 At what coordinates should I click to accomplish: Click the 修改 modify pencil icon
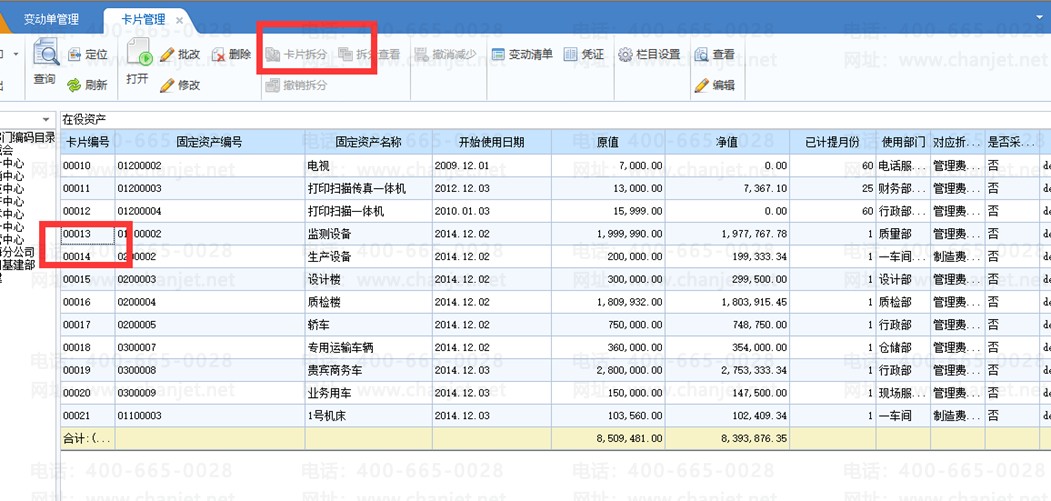[x=167, y=85]
